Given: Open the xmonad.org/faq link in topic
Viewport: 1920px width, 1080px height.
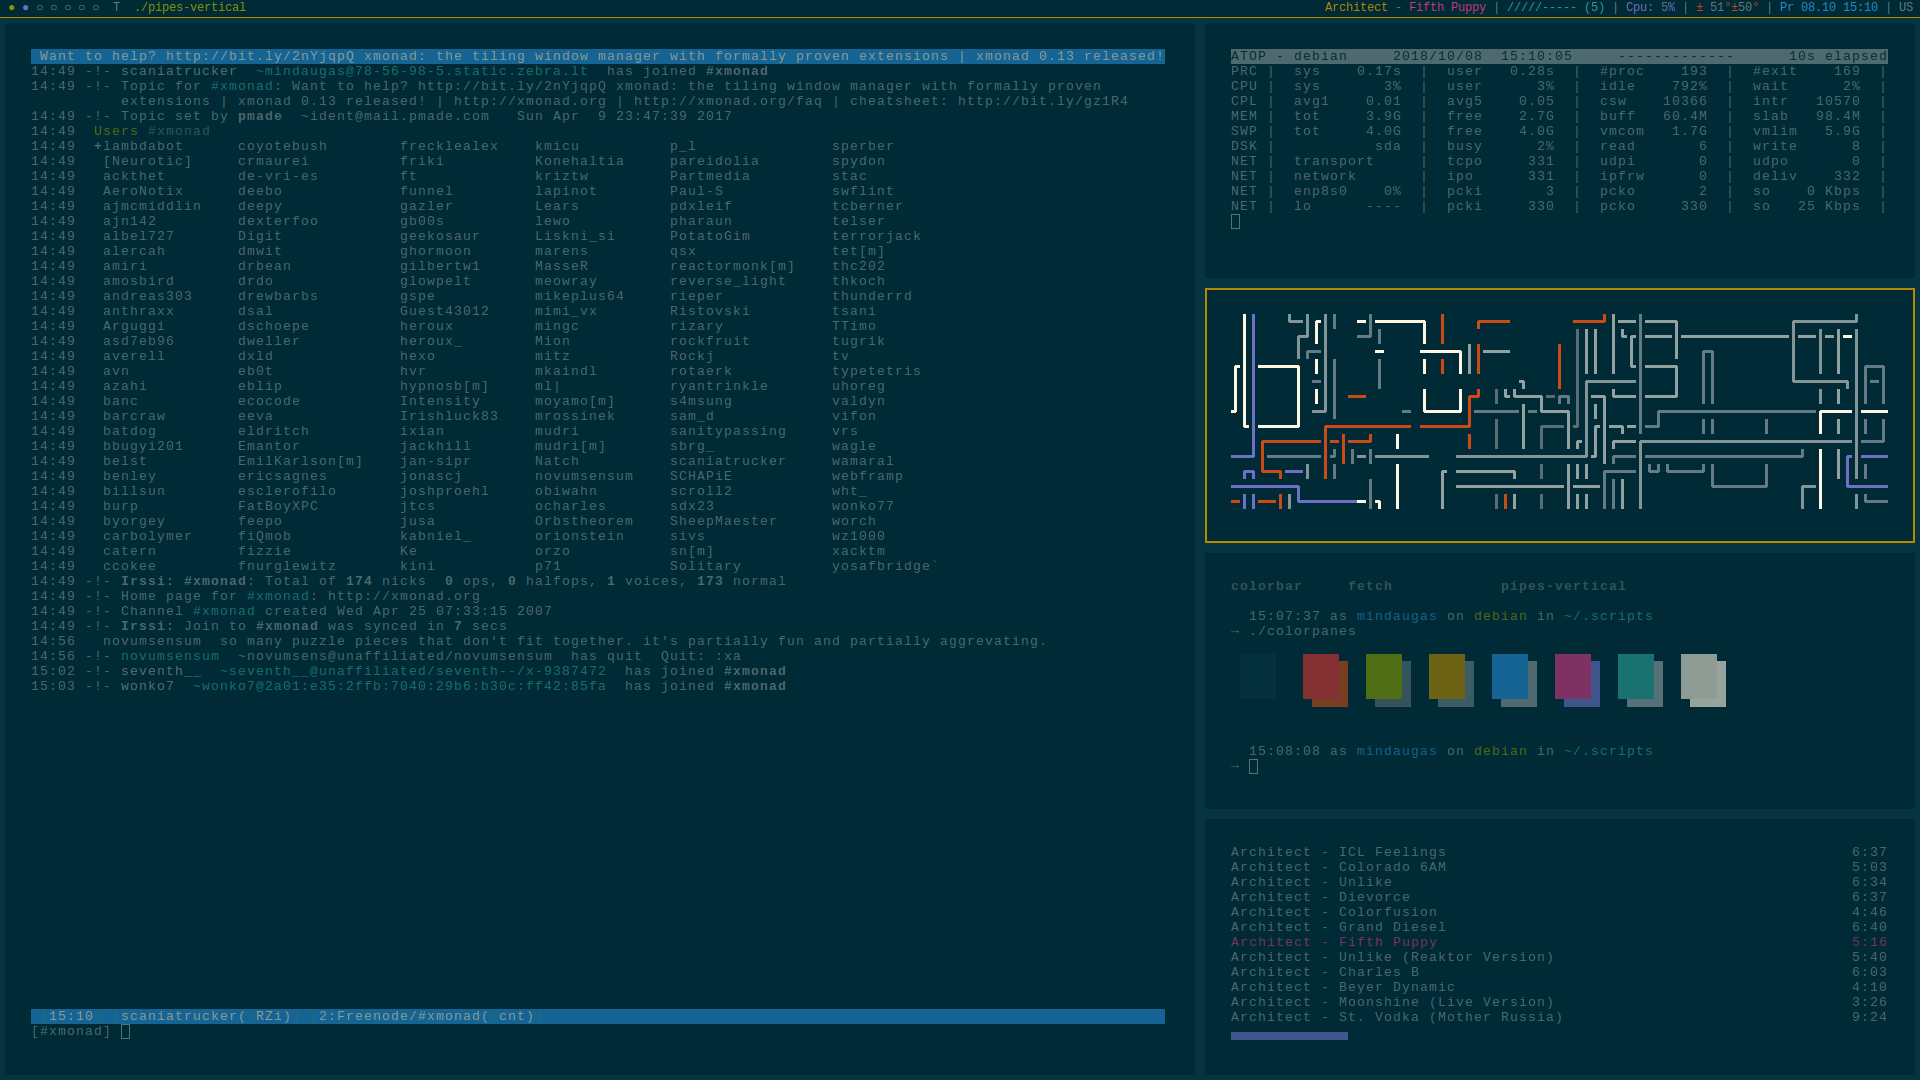Looking at the screenshot, I should click(727, 101).
